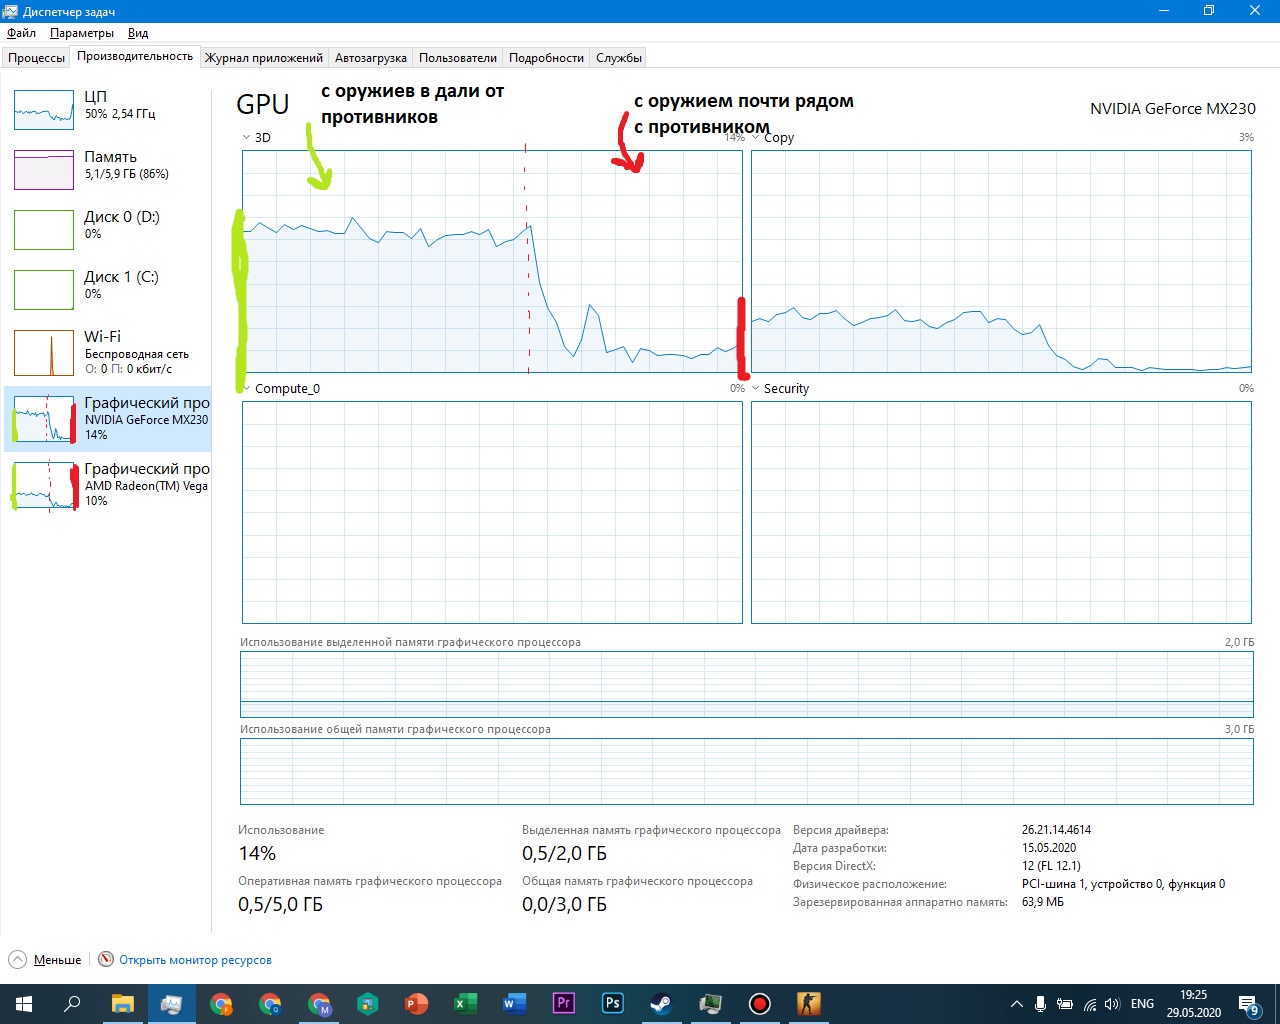Click the red record button taskbar icon
The width and height of the screenshot is (1280, 1024).
(x=759, y=1003)
